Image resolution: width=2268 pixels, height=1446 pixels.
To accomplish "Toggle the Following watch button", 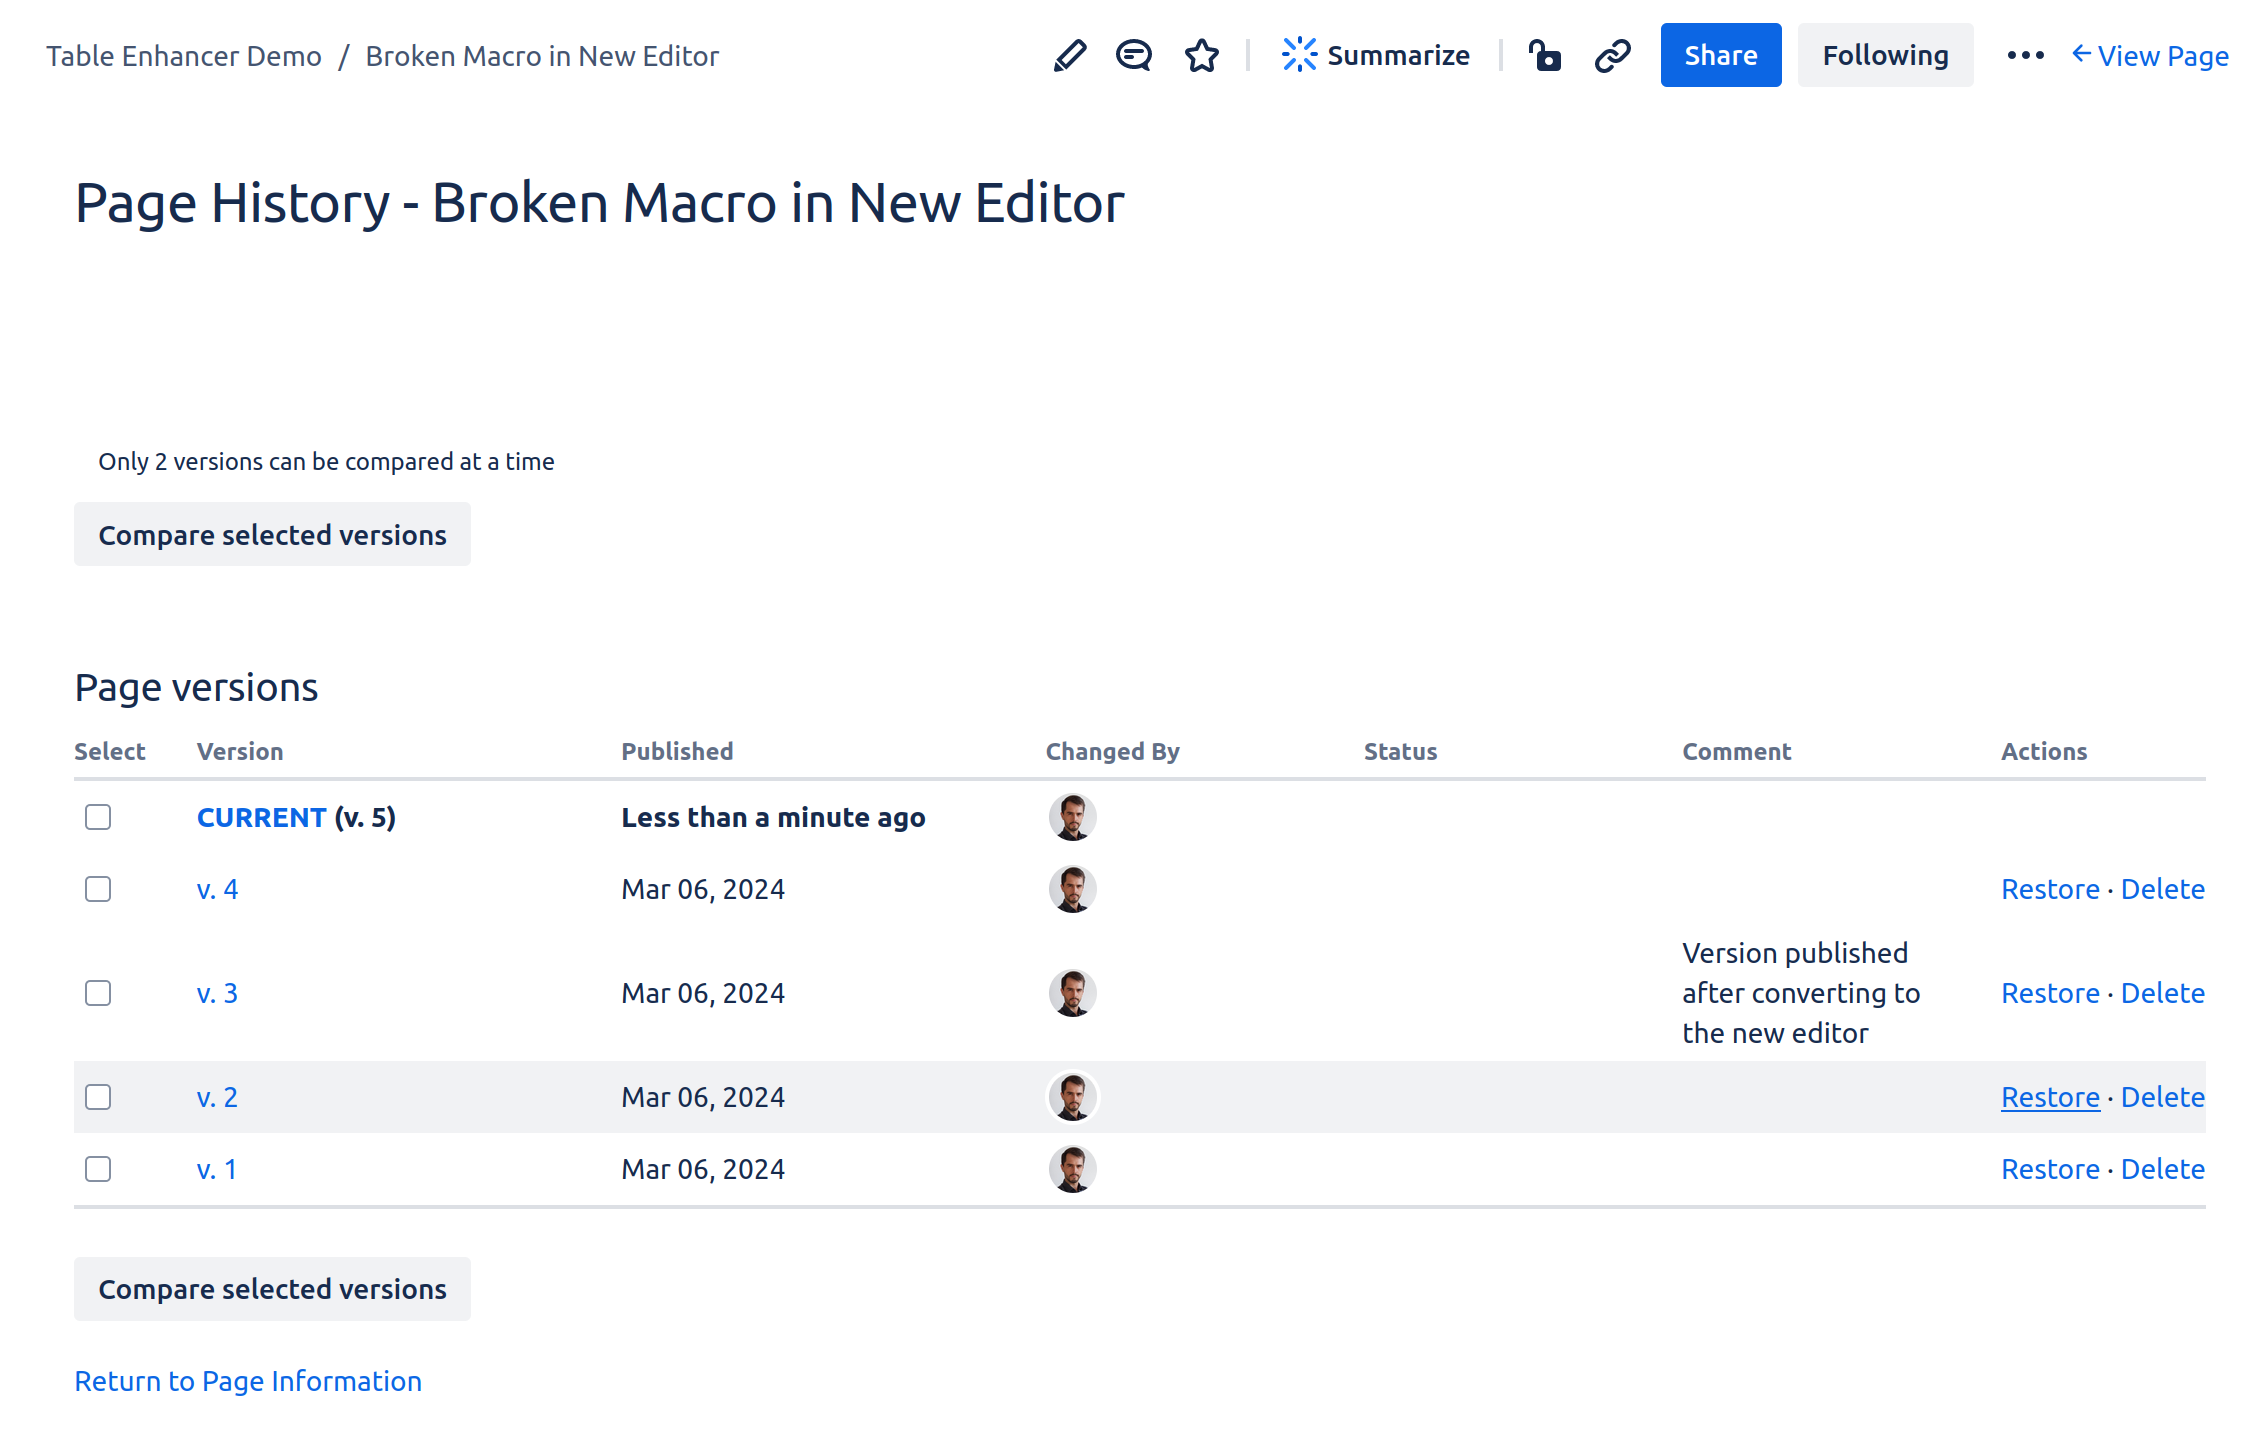I will 1885,56.
